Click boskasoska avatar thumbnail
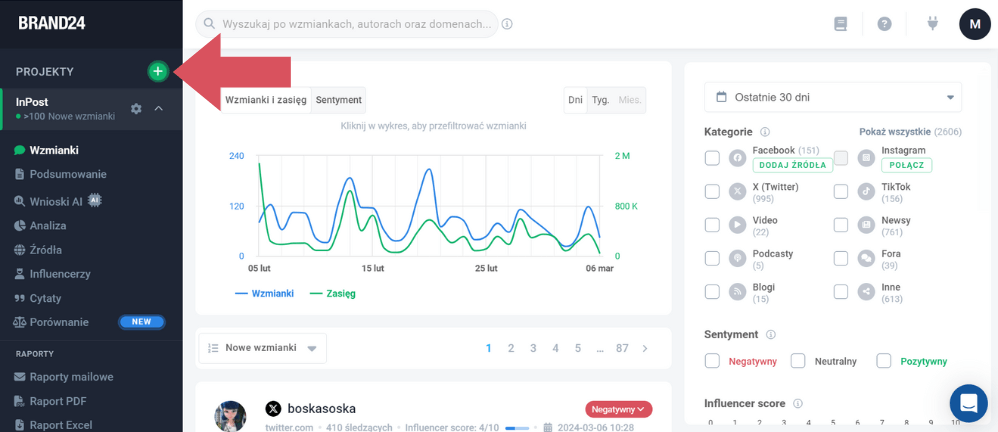 230,416
